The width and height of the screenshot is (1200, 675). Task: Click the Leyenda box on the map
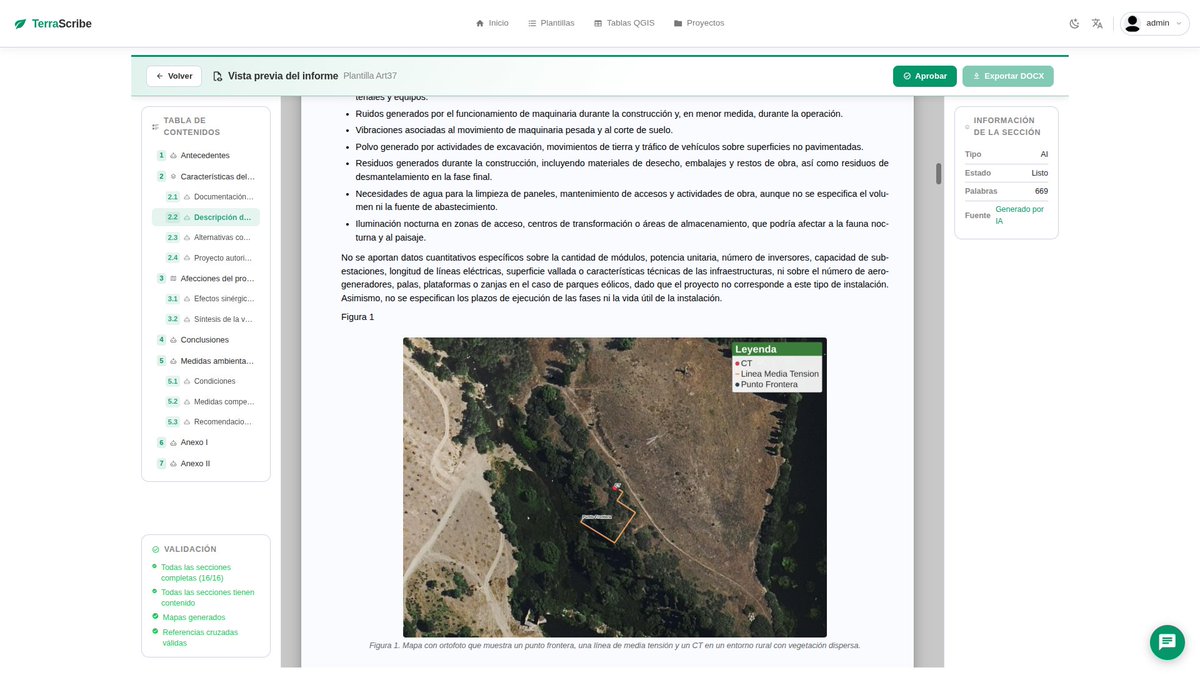point(777,367)
